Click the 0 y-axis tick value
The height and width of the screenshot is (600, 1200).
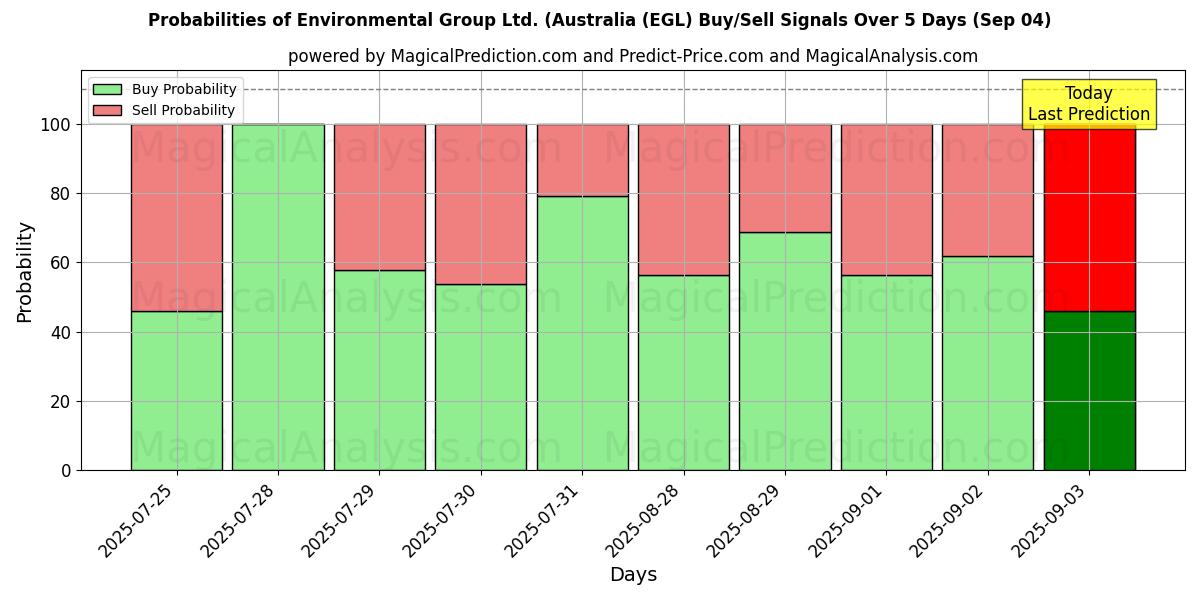66,471
